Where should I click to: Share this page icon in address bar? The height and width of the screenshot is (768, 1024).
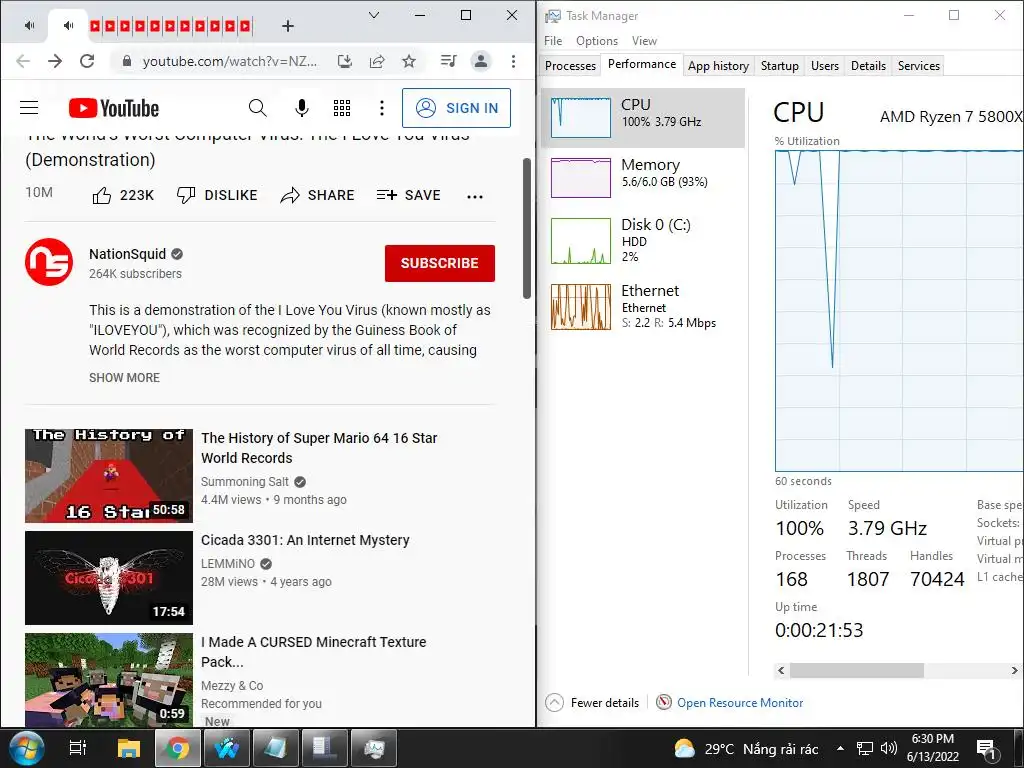coord(377,61)
